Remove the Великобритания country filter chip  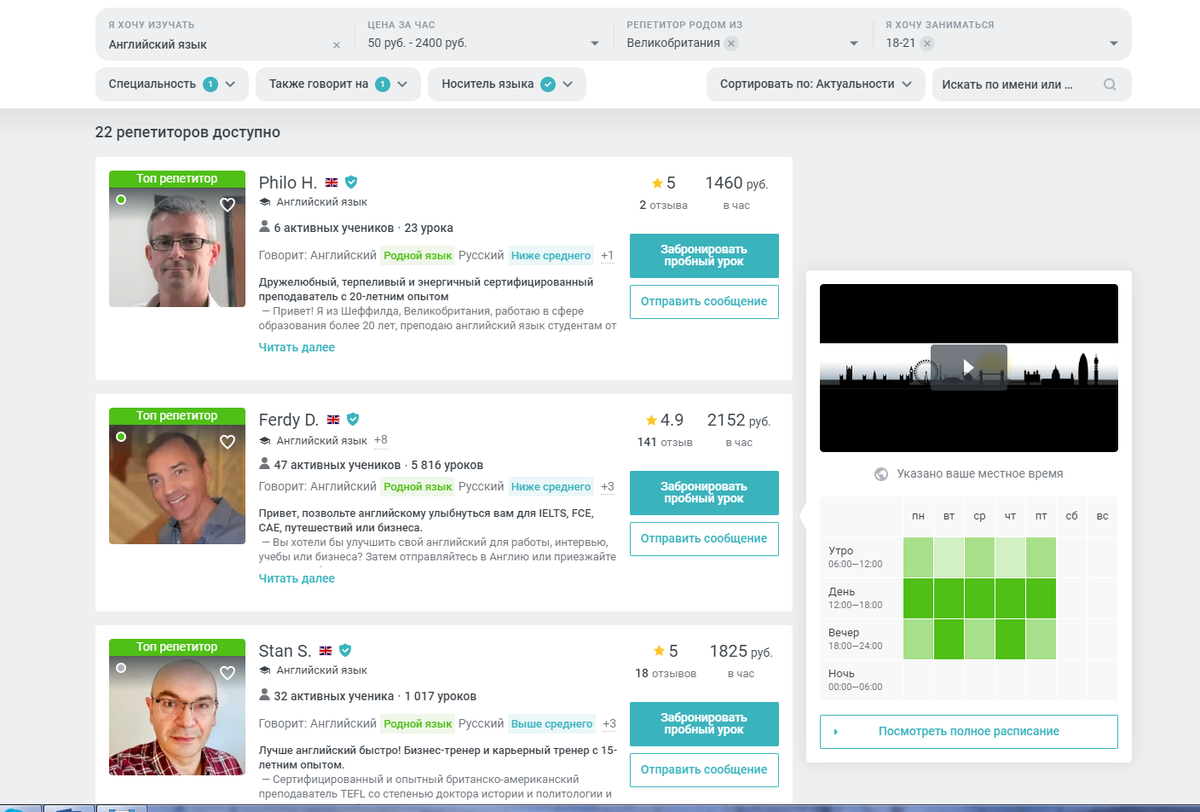732,43
